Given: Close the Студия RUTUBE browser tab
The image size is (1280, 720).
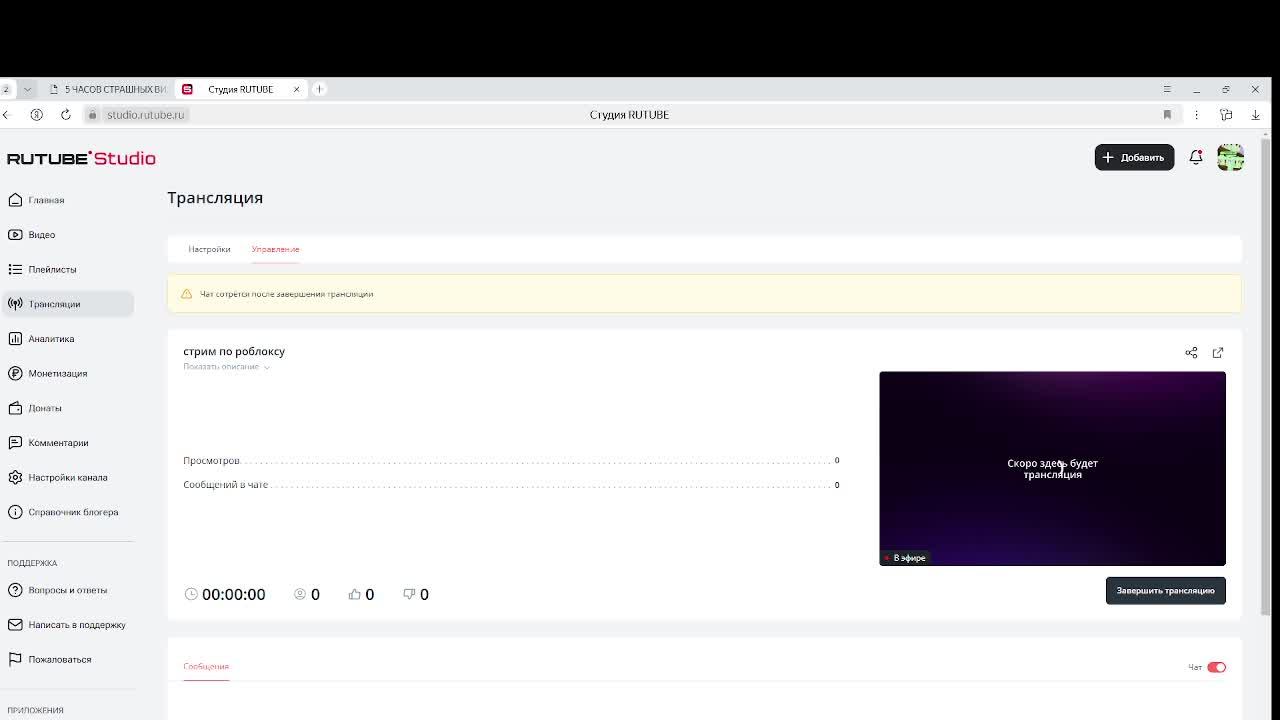Looking at the screenshot, I should coord(296,89).
